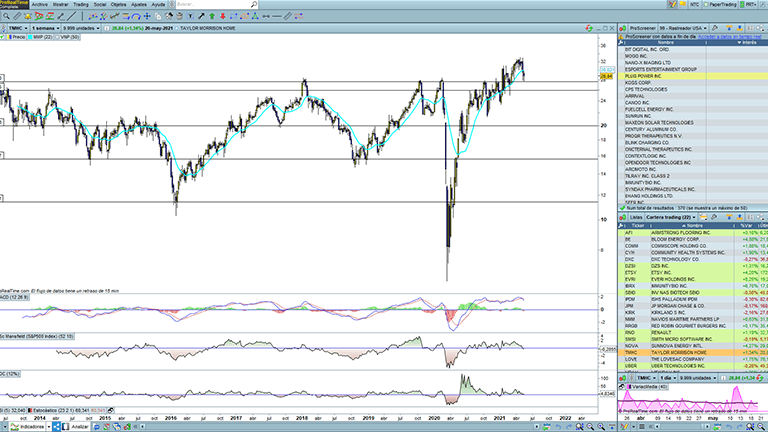The image size is (768, 432).
Task: Toggle PaperTrading mode
Action: coord(720,4)
